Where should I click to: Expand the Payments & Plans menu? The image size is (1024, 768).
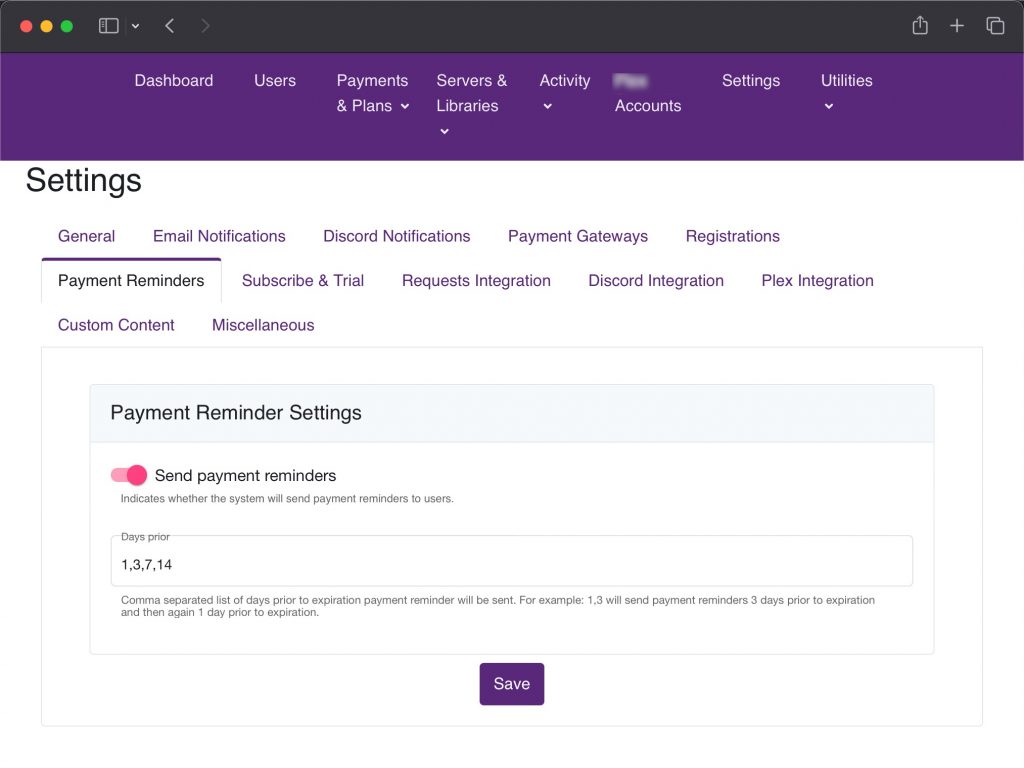tap(372, 93)
